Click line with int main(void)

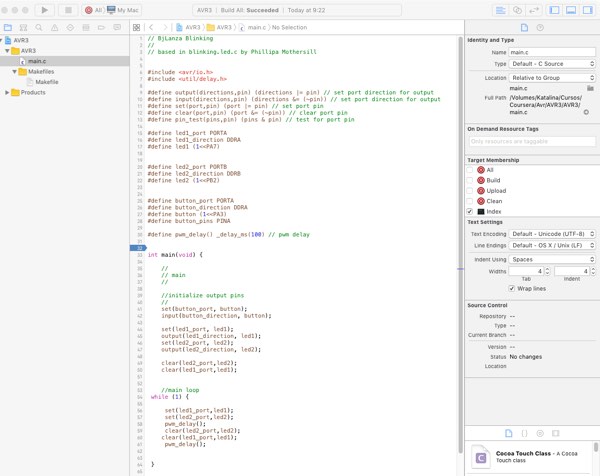175,255
